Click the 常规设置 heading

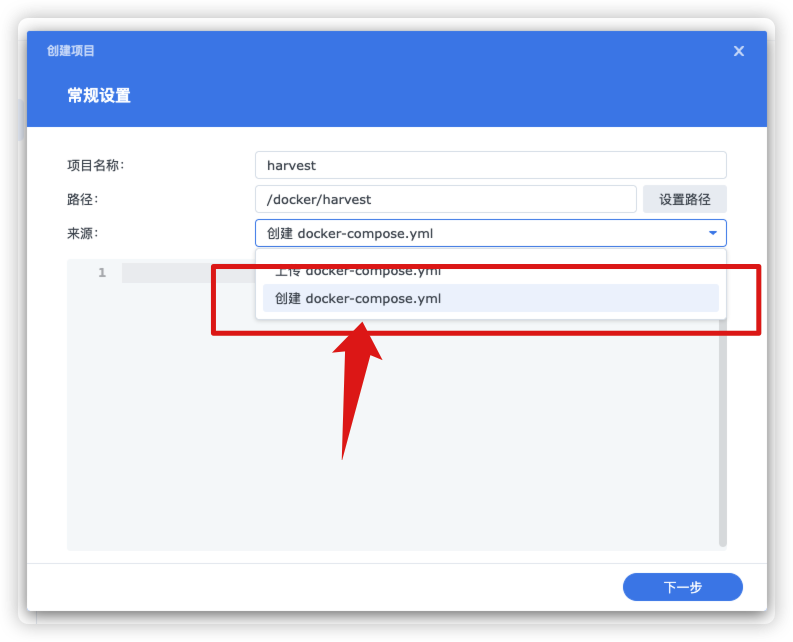[x=99, y=96]
